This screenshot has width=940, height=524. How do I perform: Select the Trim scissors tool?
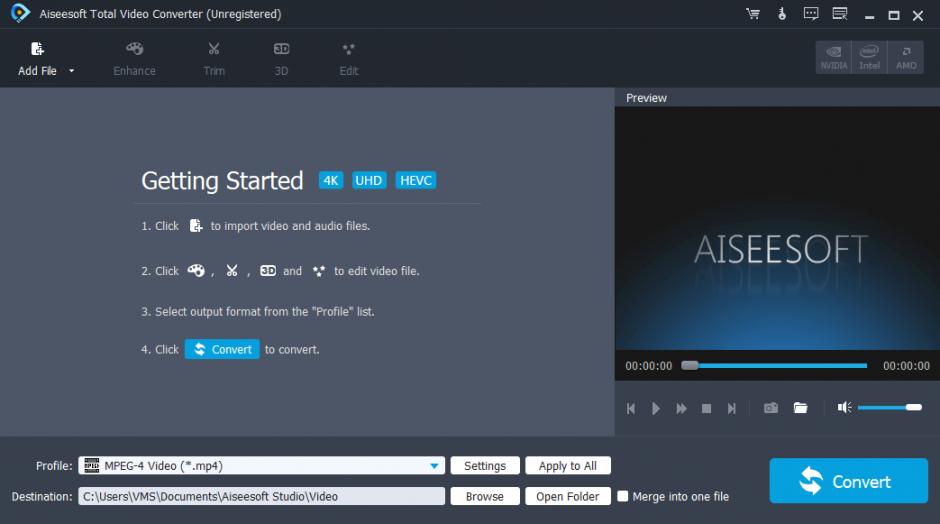point(214,59)
